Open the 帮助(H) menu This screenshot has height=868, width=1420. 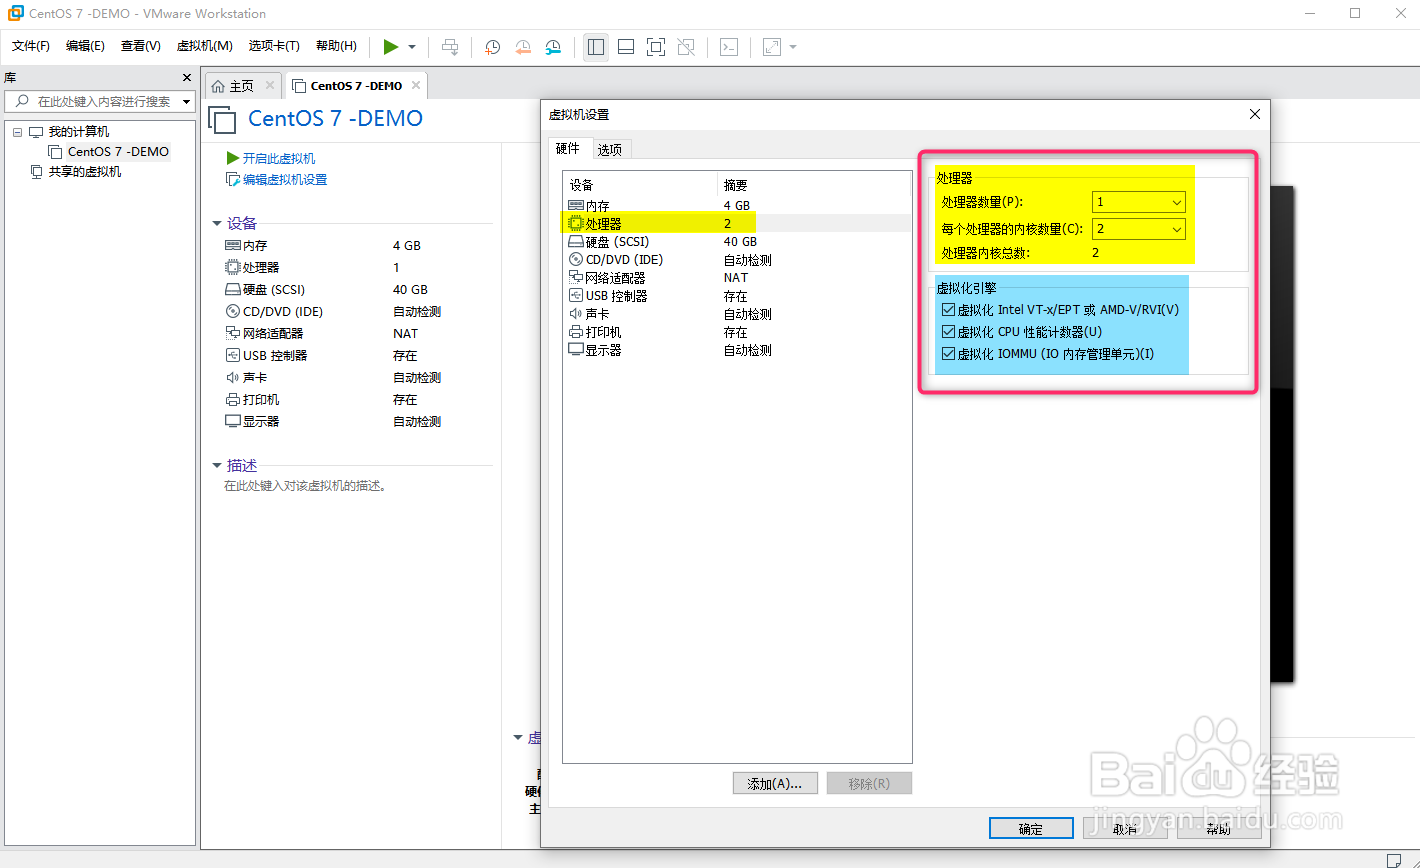[336, 46]
